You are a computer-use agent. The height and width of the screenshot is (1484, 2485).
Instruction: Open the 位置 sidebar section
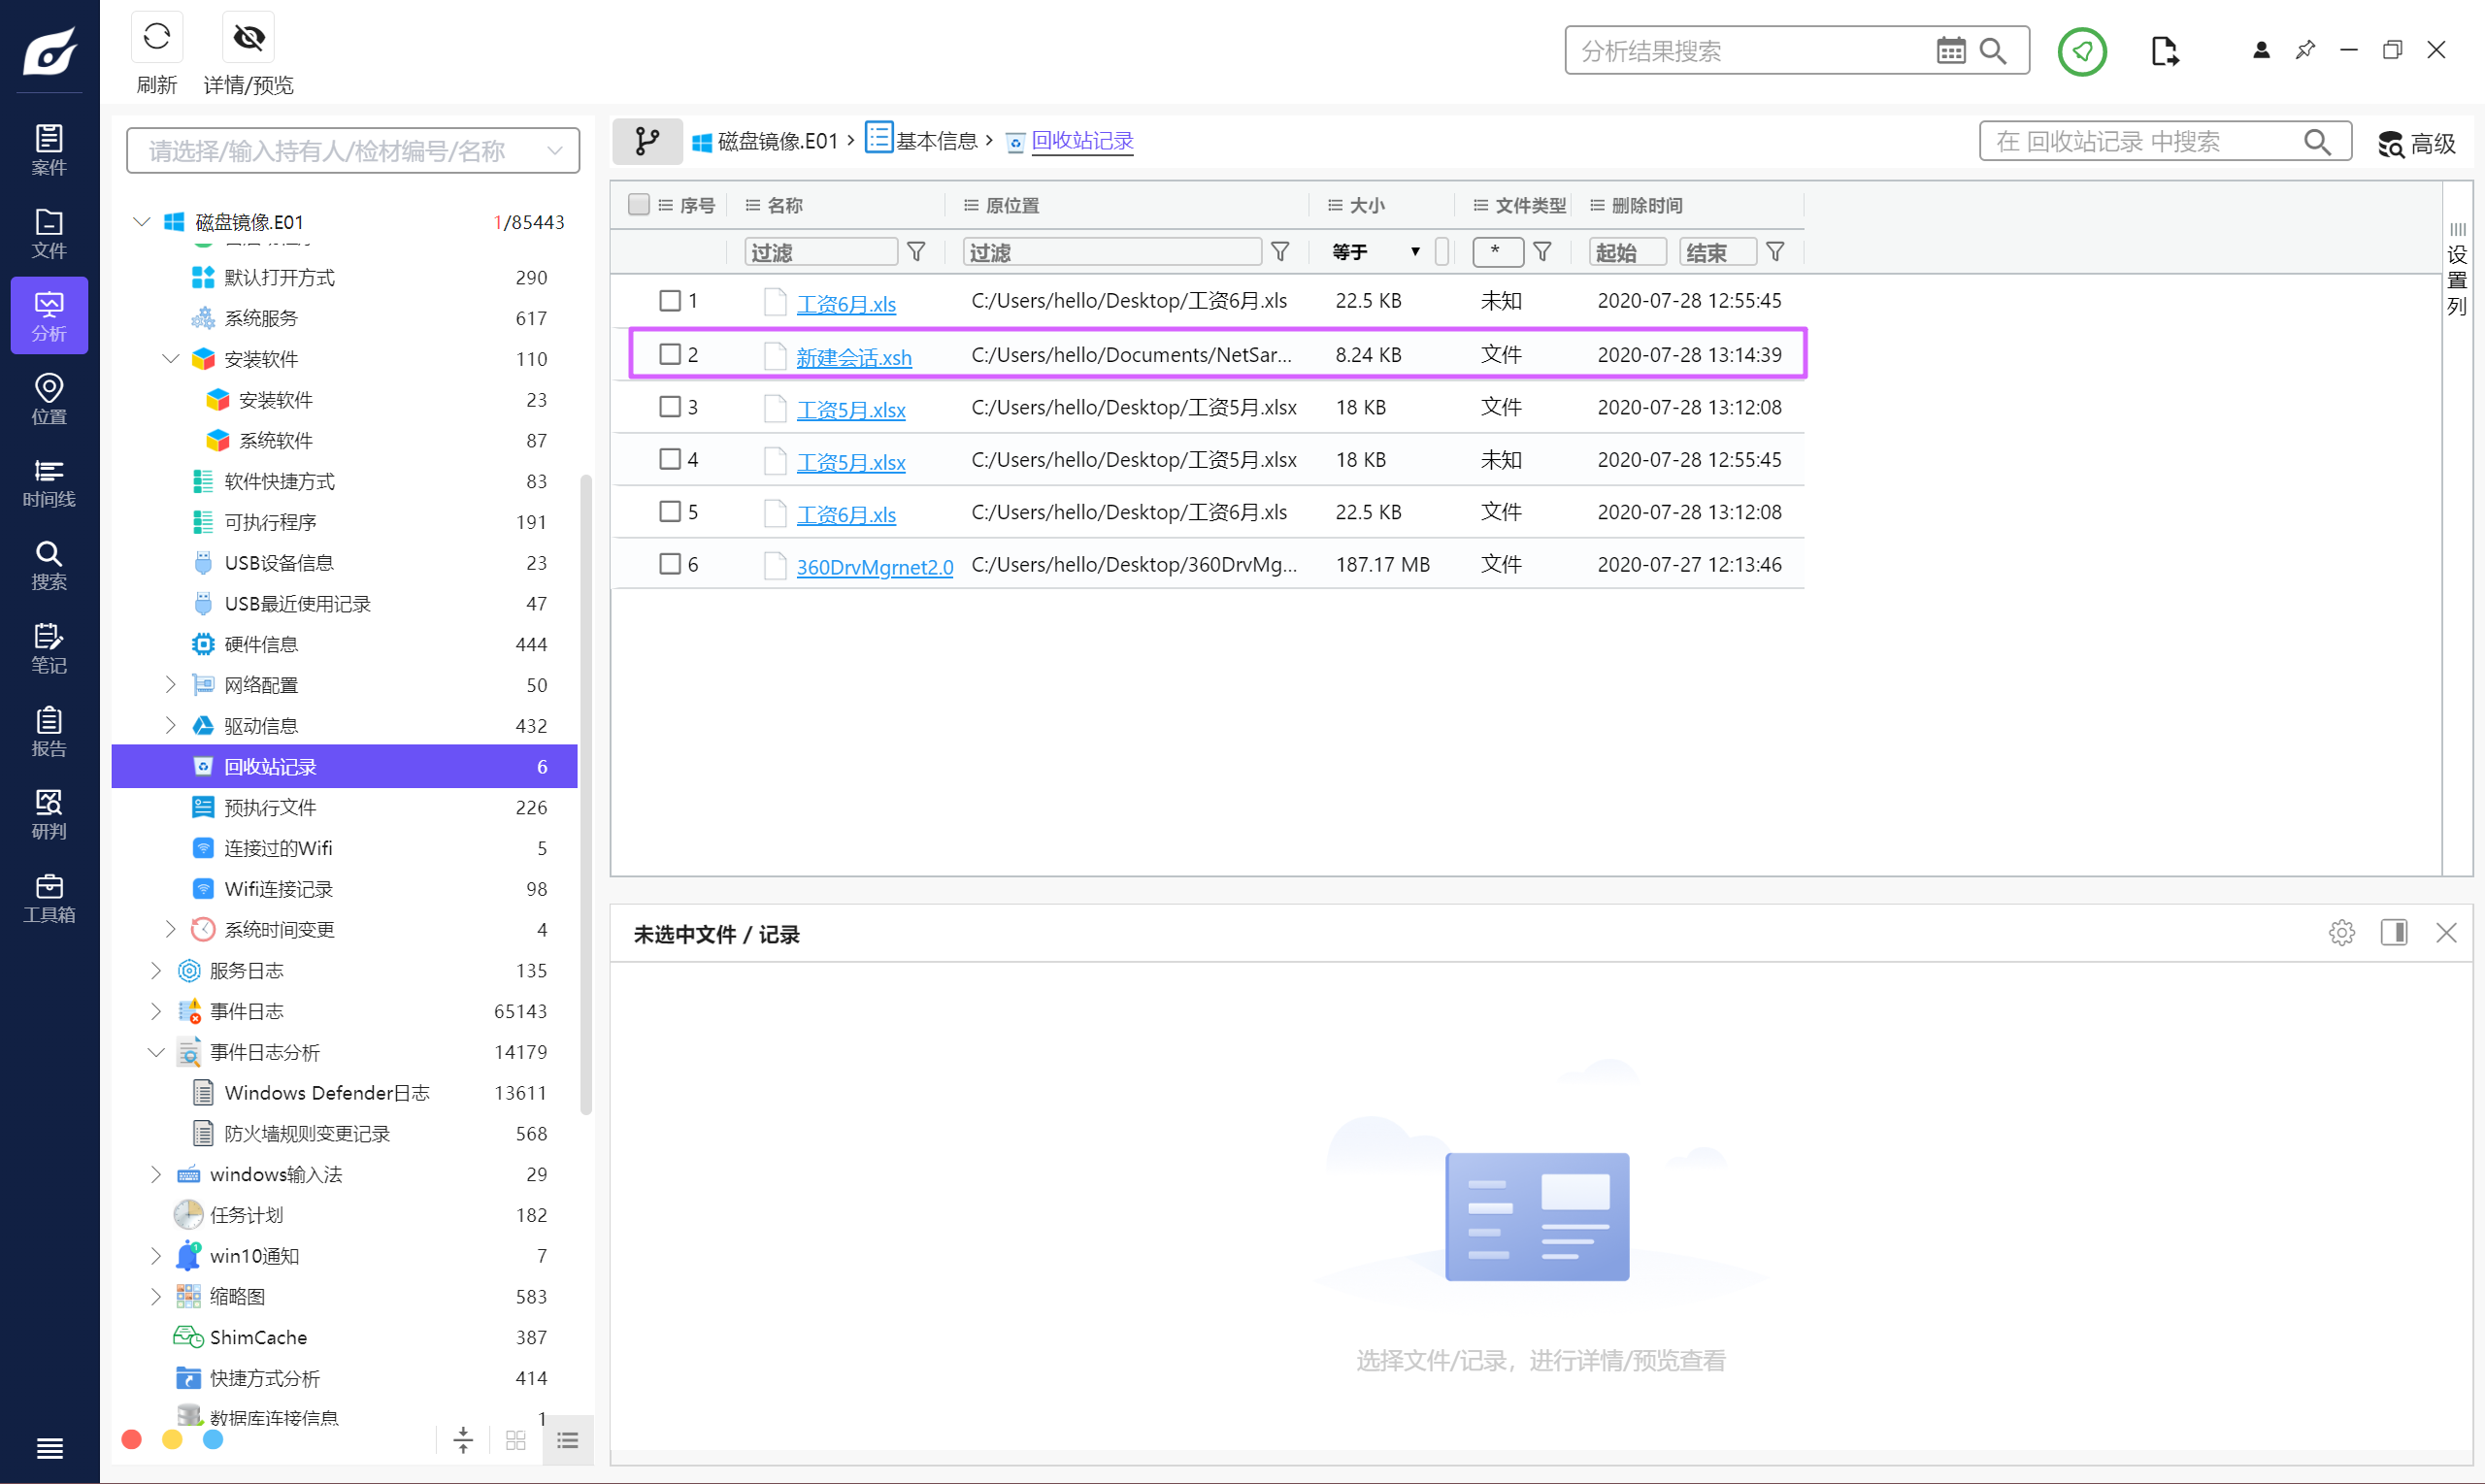pos(49,399)
